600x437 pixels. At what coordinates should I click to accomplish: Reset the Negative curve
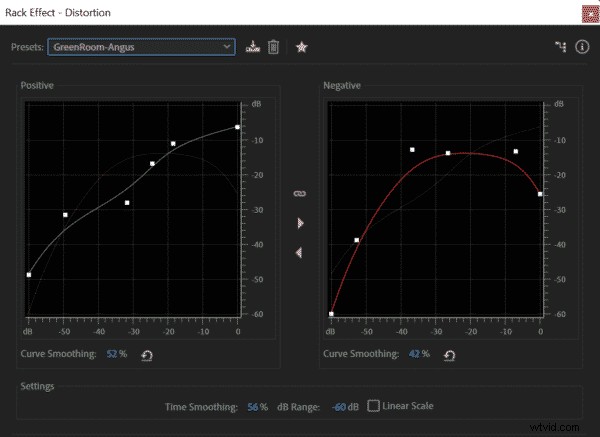pos(450,355)
